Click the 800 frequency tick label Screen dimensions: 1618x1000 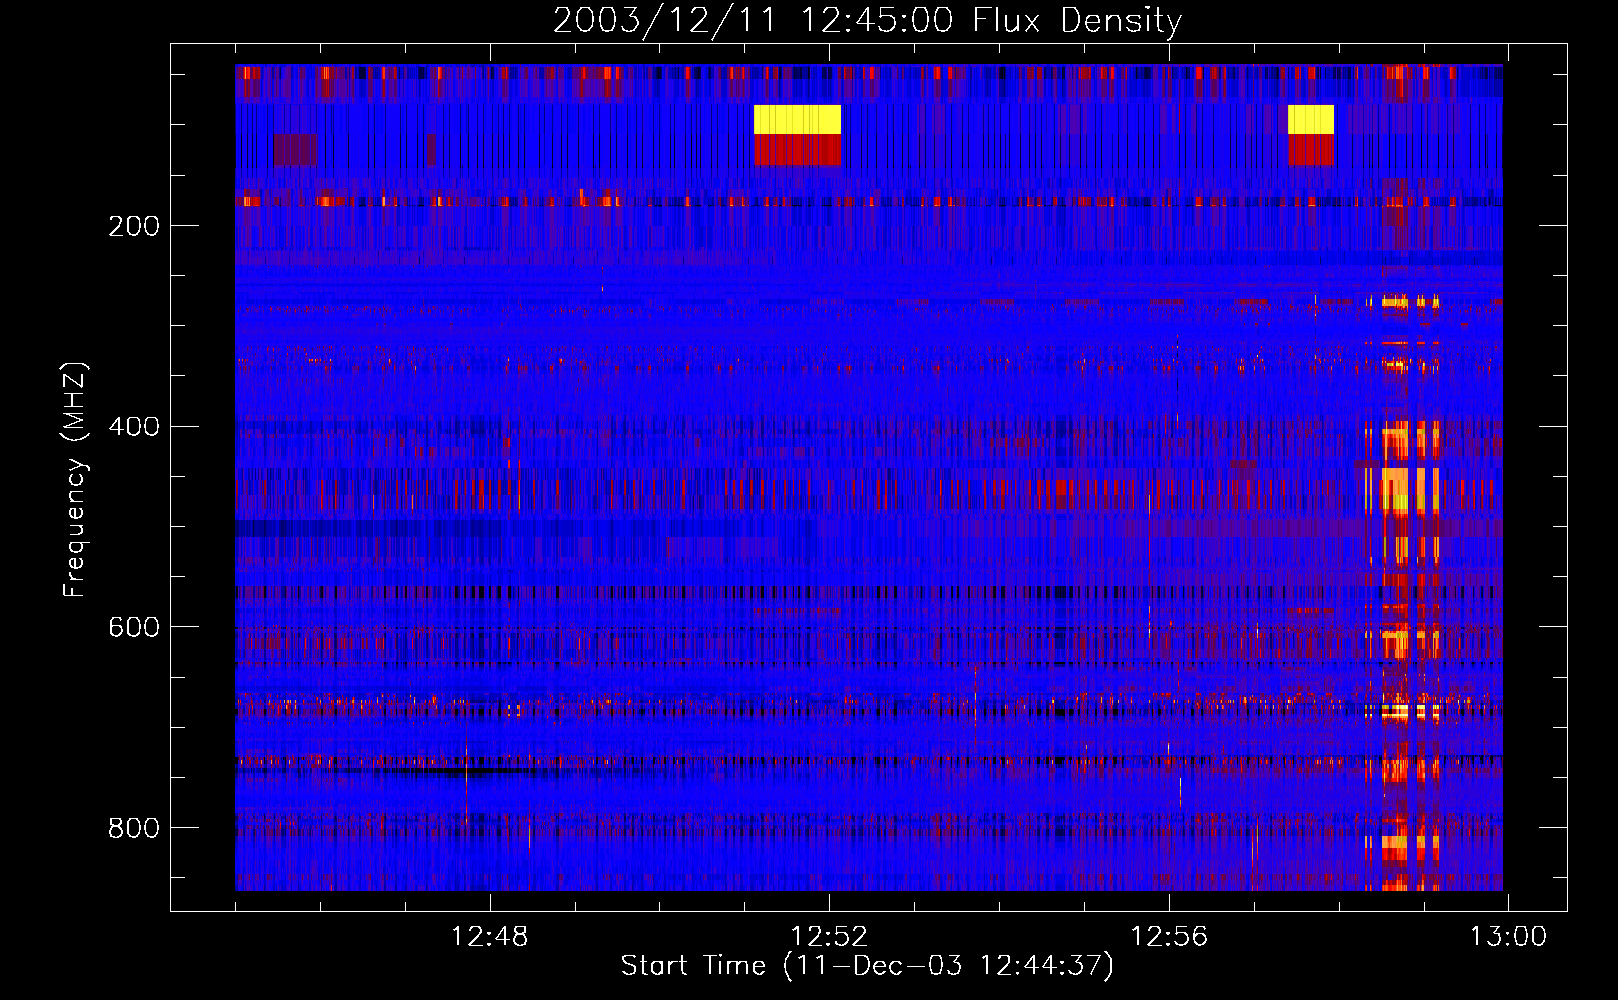pyautogui.click(x=134, y=828)
